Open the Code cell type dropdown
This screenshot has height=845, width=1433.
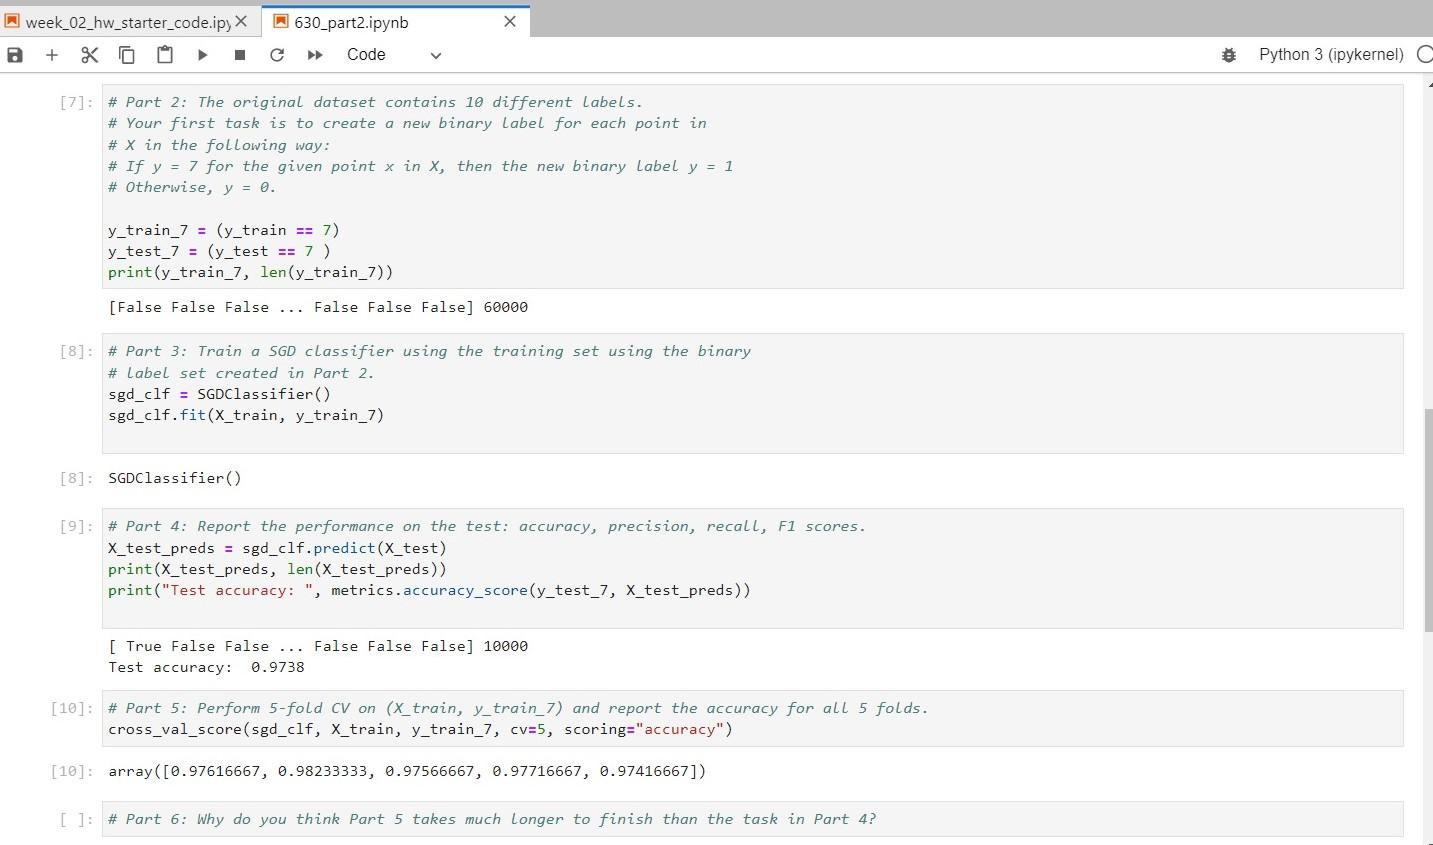point(394,55)
